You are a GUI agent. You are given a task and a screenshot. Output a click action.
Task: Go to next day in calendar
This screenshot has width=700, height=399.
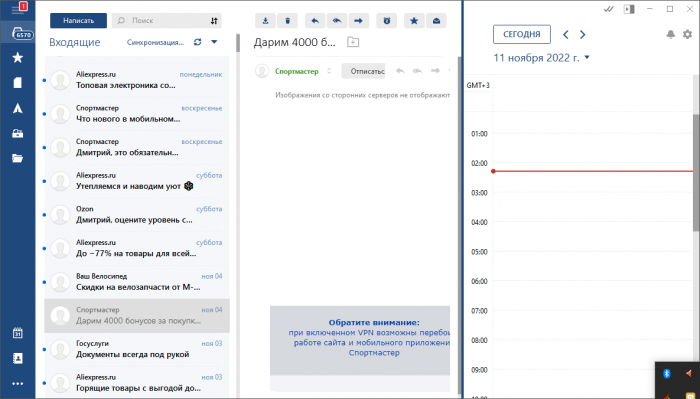583,34
